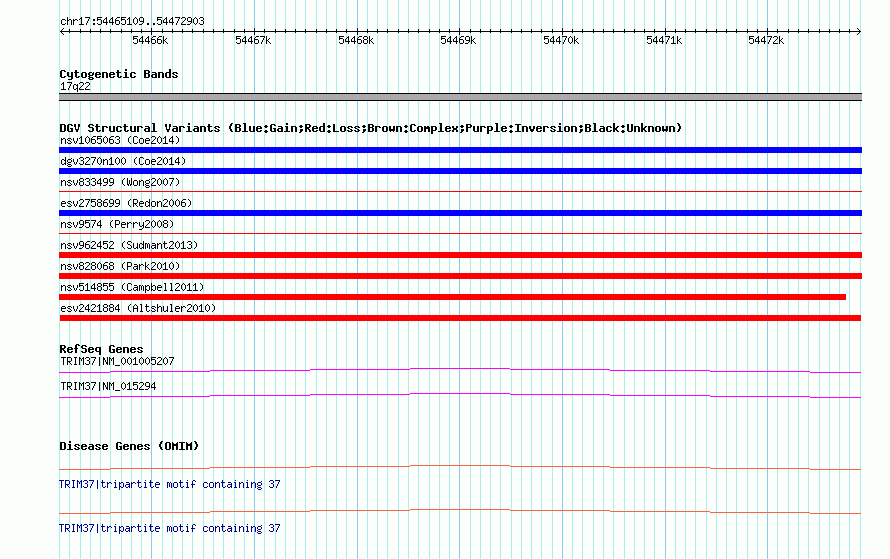
Task: Click the chr17:54465109..54472903 coordinate label
Action: [x=132, y=21]
